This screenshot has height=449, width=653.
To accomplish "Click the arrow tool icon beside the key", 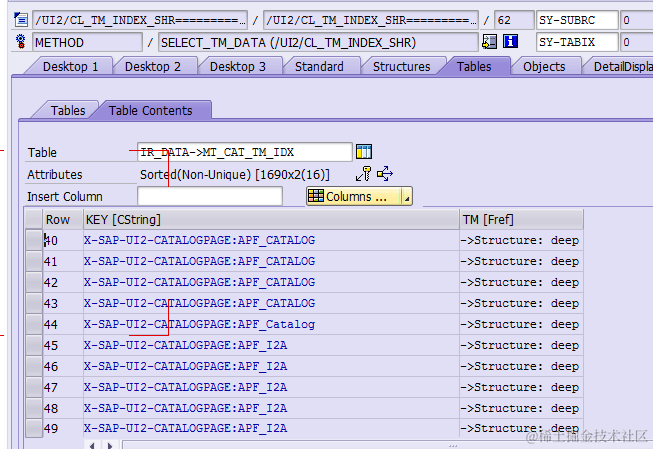I will pos(384,174).
